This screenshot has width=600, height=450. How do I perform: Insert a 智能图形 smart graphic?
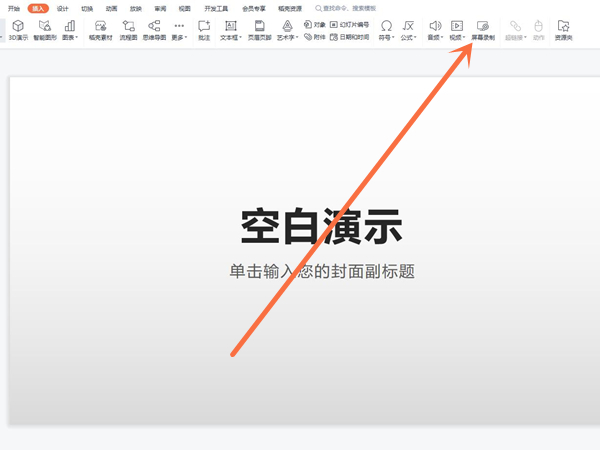tap(44, 29)
